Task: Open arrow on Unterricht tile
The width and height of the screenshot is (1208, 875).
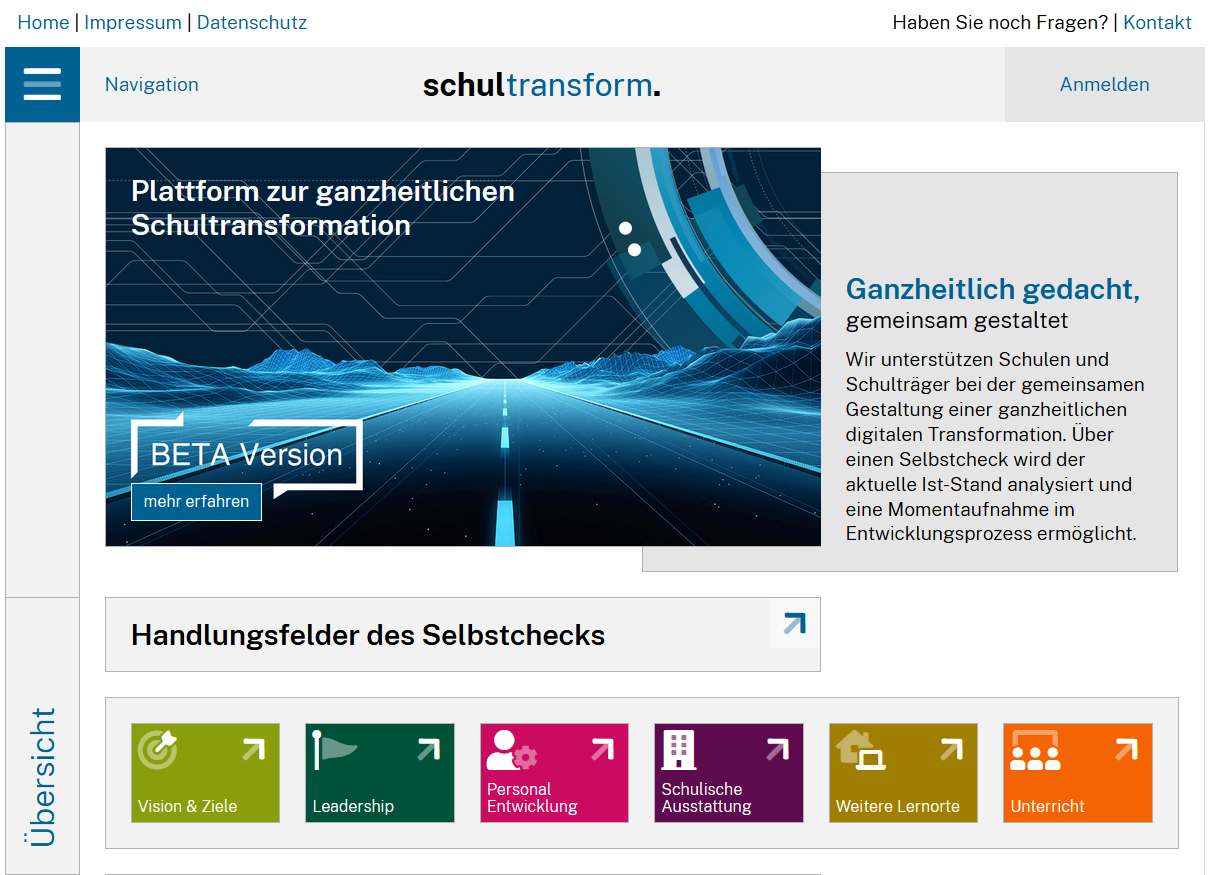Action: click(x=1126, y=749)
